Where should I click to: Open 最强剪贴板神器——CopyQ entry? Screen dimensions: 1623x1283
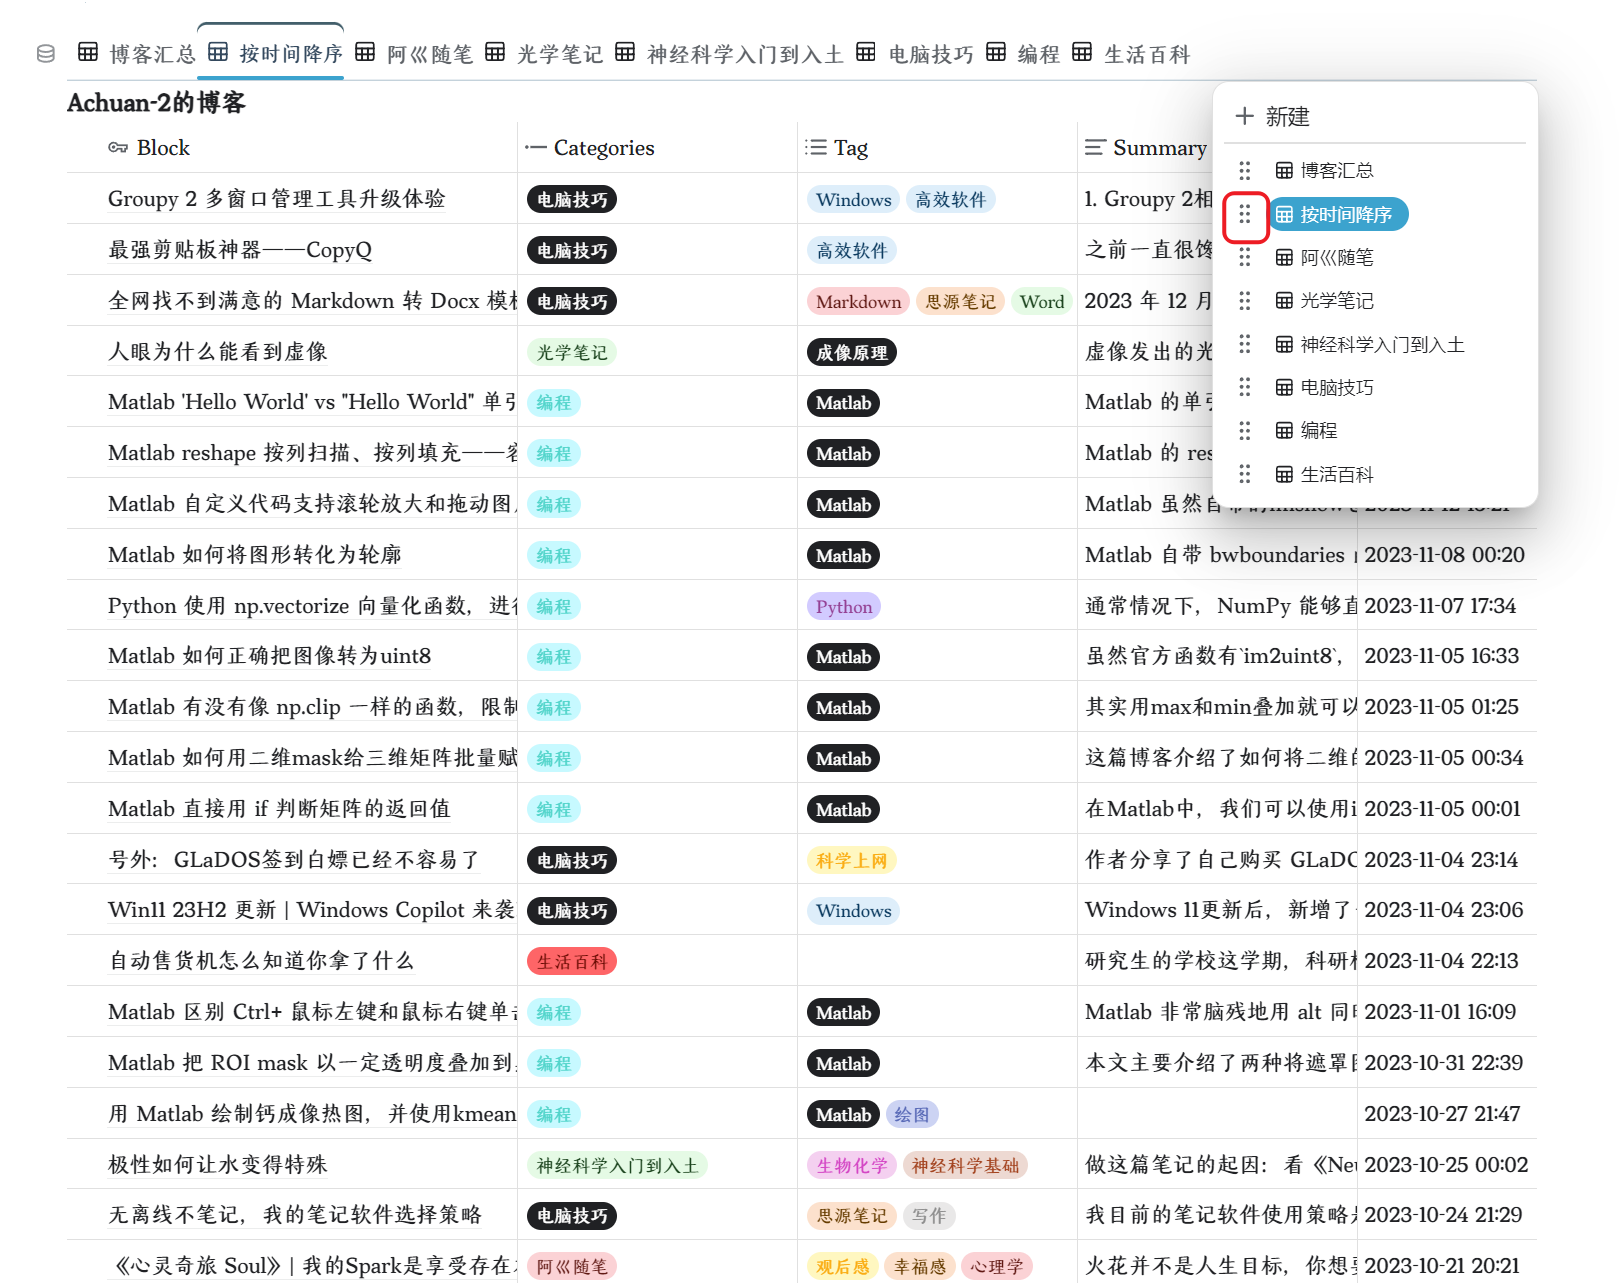pos(240,250)
